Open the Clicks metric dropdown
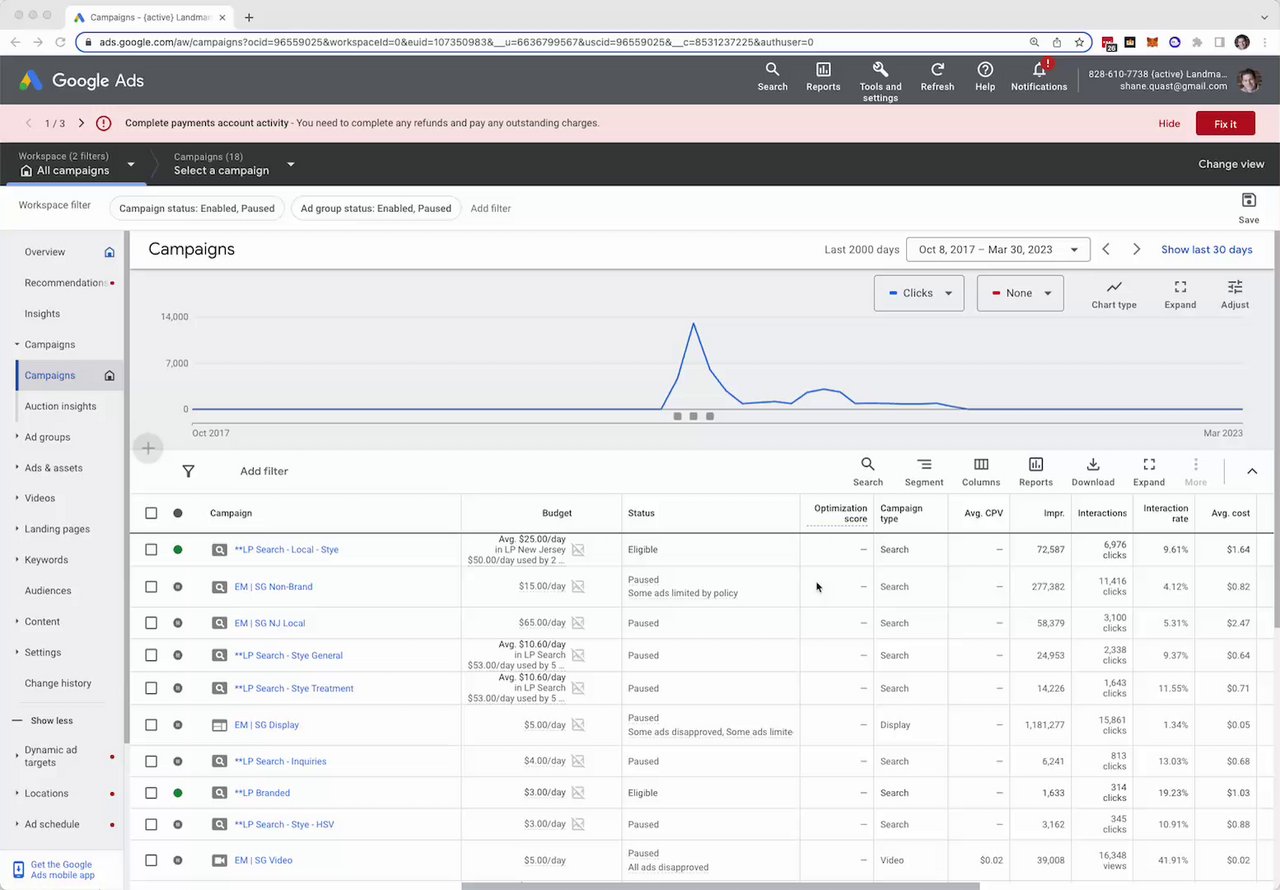 click(919, 293)
